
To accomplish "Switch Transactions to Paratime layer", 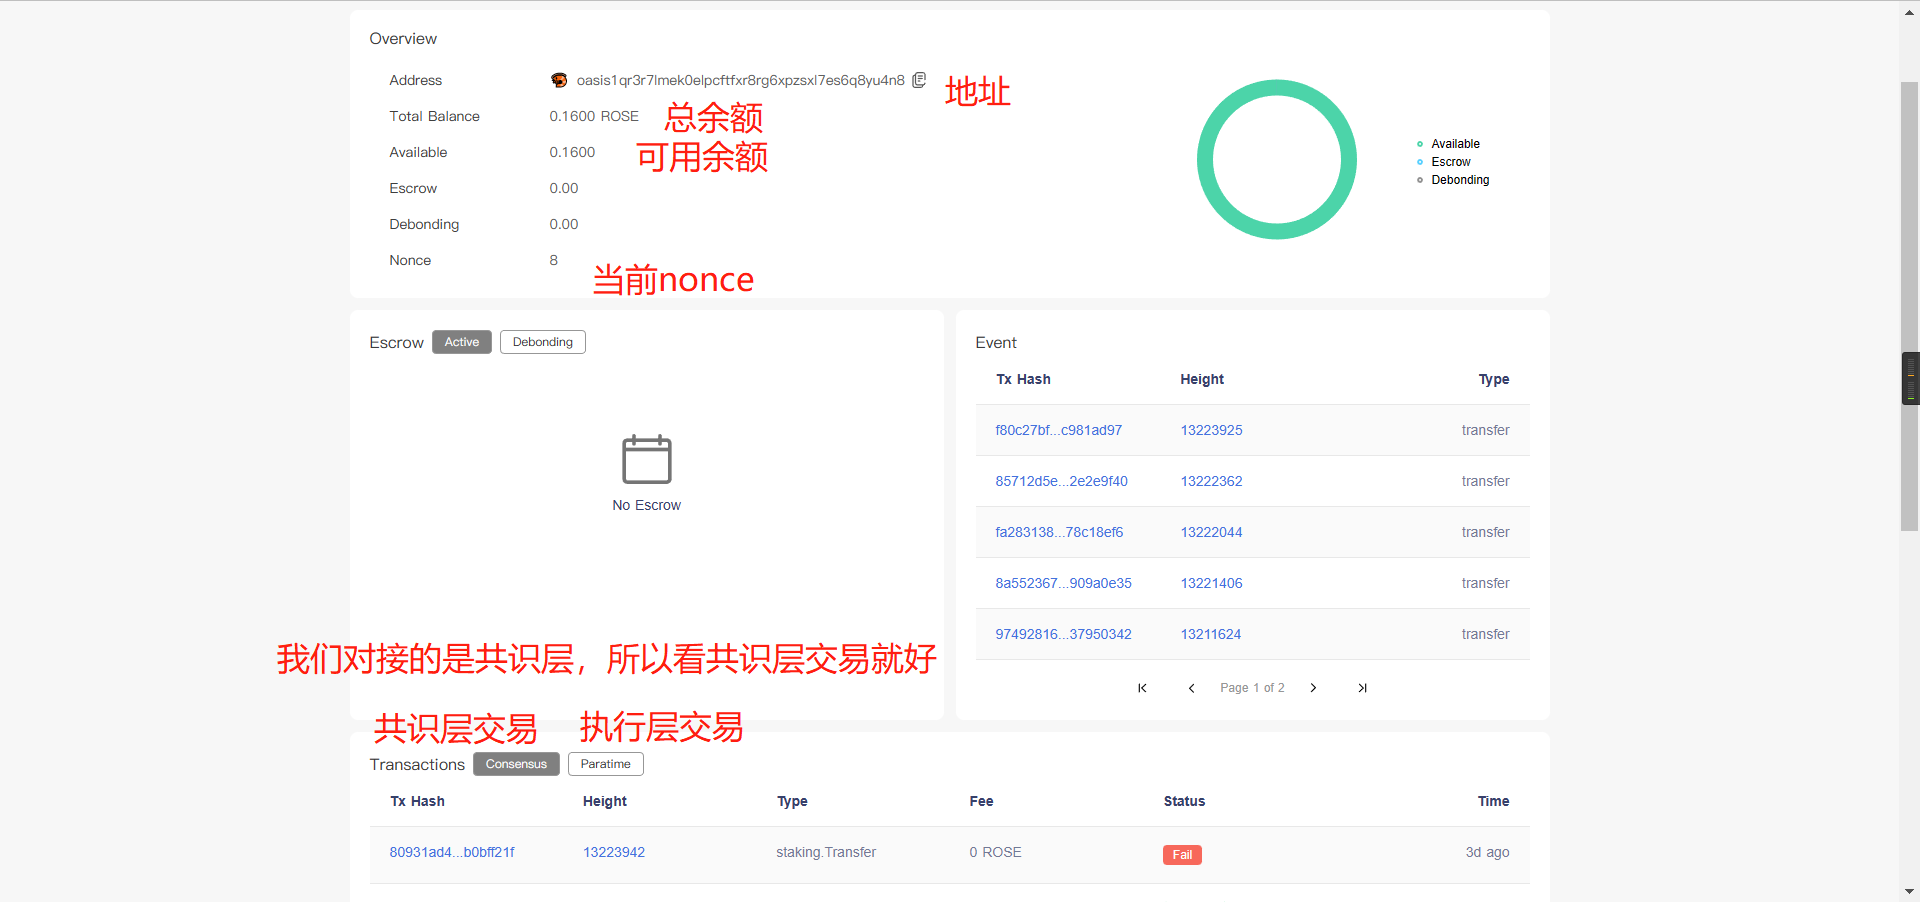I will pos(605,764).
